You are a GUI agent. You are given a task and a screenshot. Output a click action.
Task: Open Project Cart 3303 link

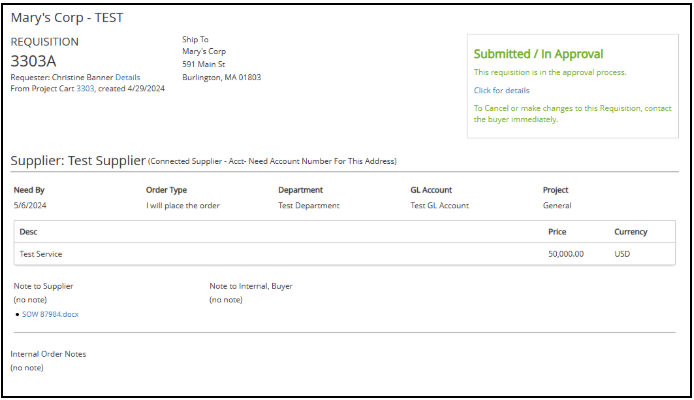(x=85, y=88)
